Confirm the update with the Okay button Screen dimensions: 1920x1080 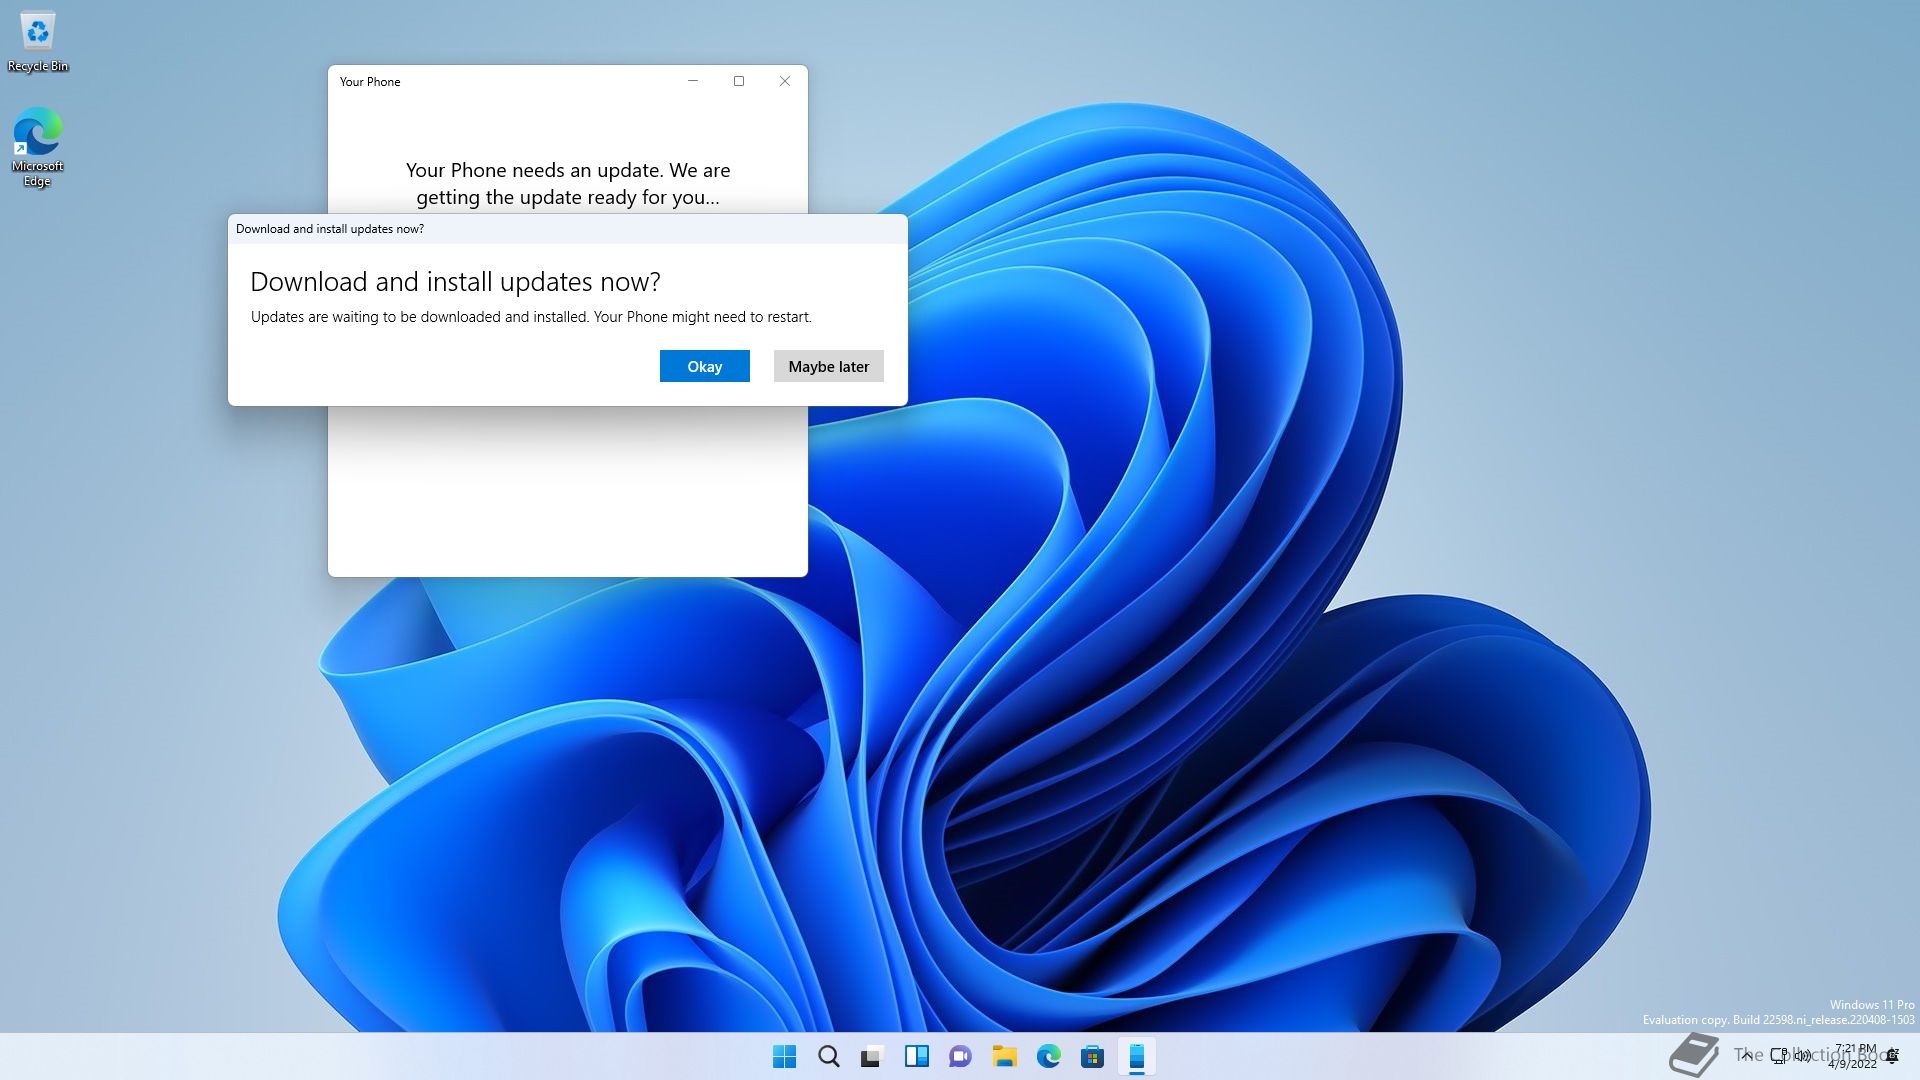[x=704, y=366]
